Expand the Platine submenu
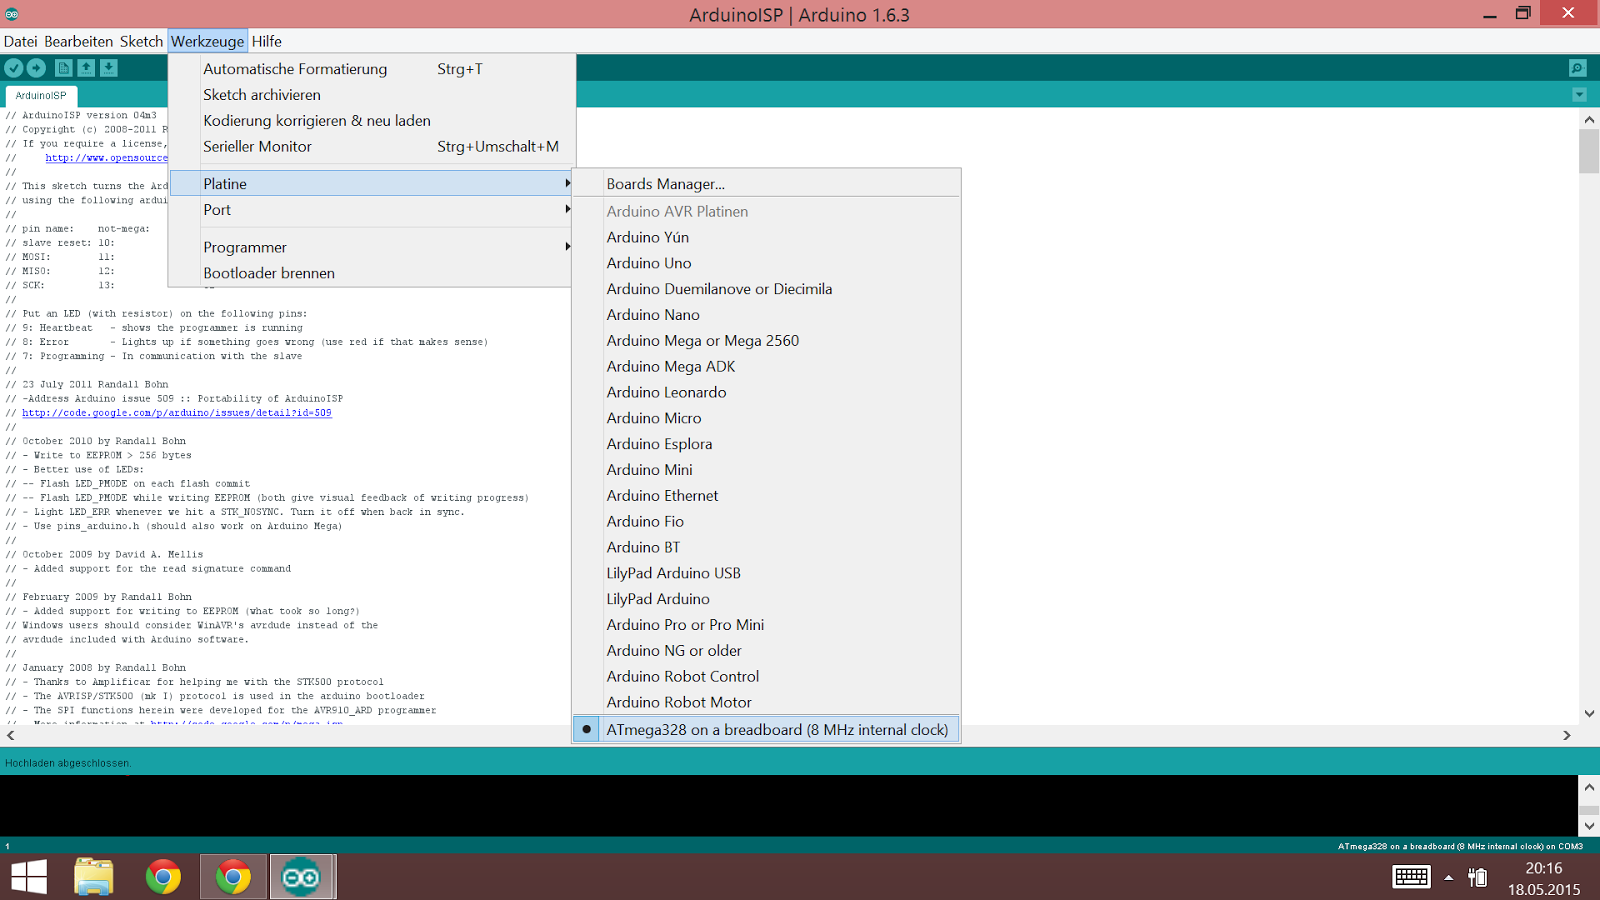This screenshot has width=1600, height=900. pyautogui.click(x=372, y=184)
